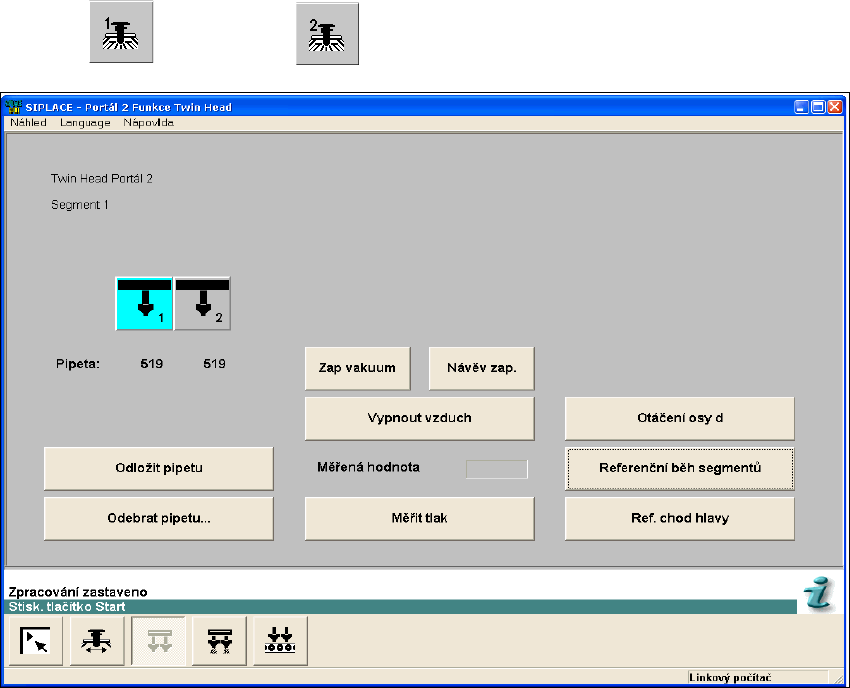
Task: Click the Návěv zap. button
Action: (x=481, y=368)
